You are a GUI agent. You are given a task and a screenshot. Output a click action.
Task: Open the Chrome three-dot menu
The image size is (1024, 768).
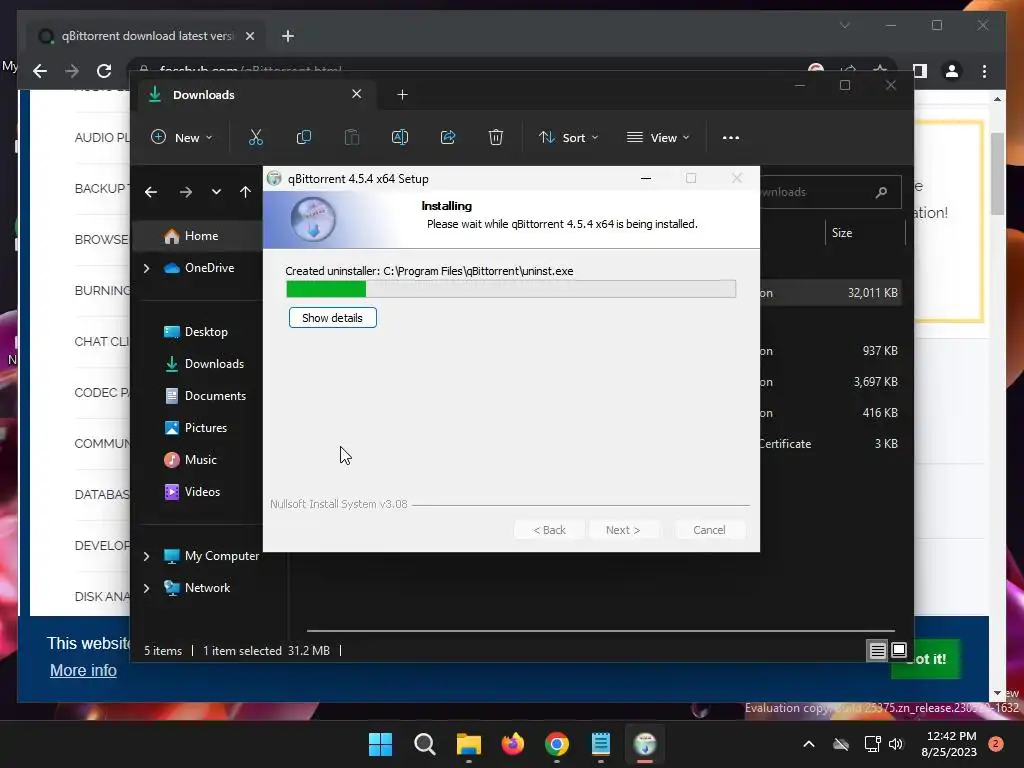pyautogui.click(x=984, y=71)
